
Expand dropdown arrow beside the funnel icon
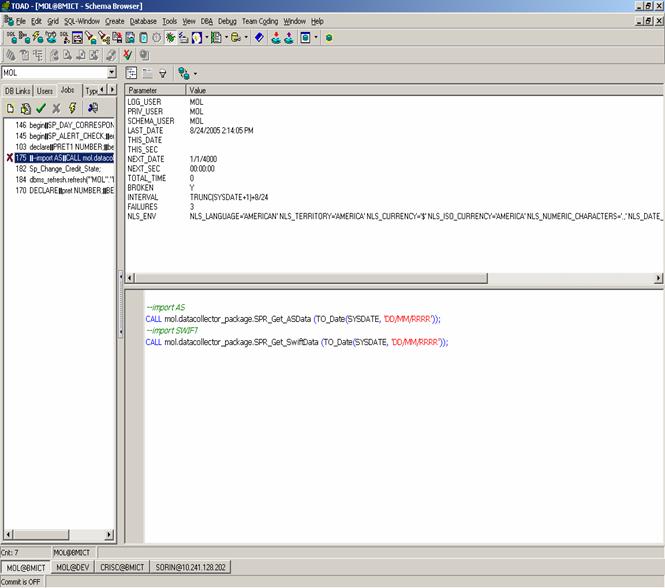(195, 73)
